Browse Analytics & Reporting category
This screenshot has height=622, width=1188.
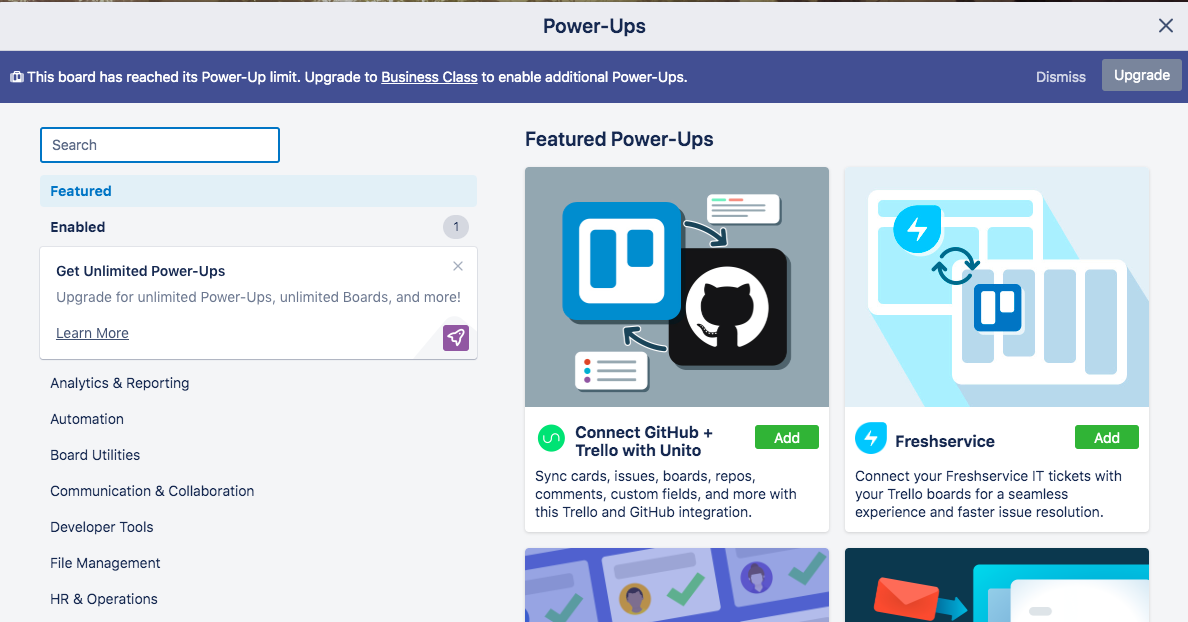point(119,383)
